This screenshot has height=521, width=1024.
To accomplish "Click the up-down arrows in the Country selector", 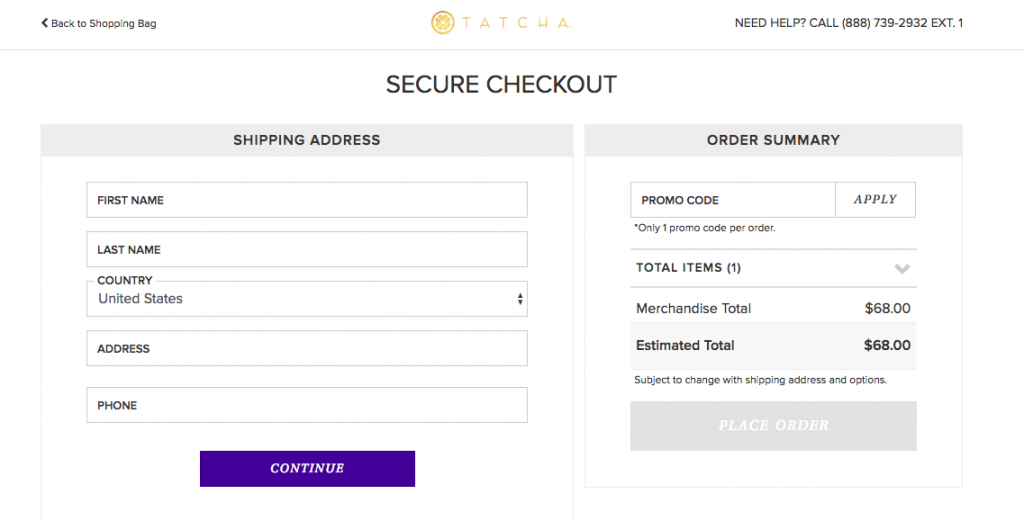I will pos(519,299).
